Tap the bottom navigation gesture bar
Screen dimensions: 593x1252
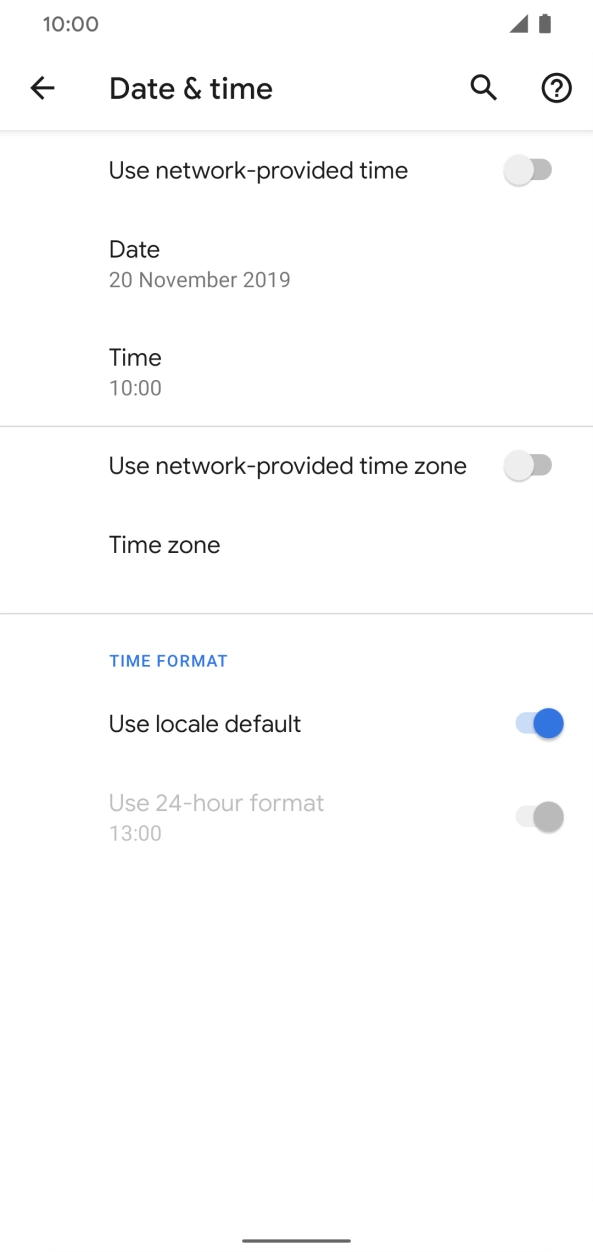point(296,1241)
